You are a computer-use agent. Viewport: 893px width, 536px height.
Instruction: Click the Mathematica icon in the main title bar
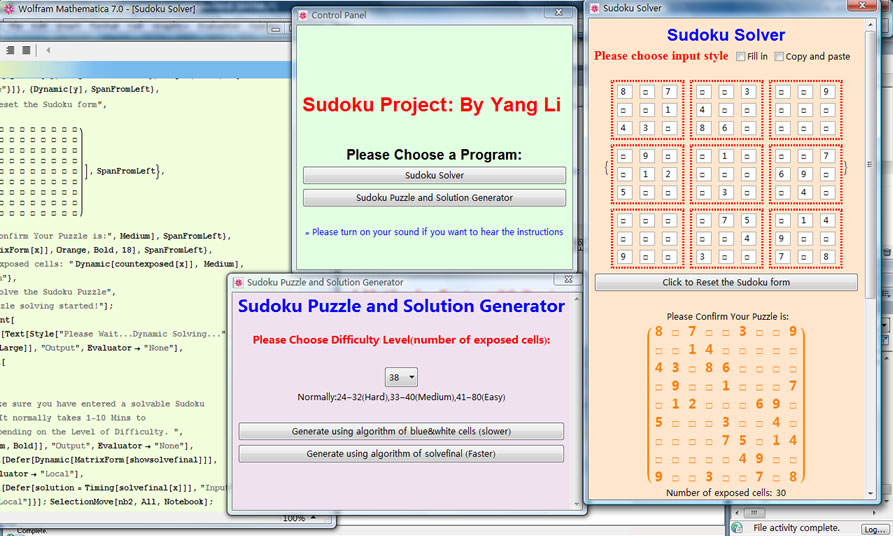coord(9,9)
